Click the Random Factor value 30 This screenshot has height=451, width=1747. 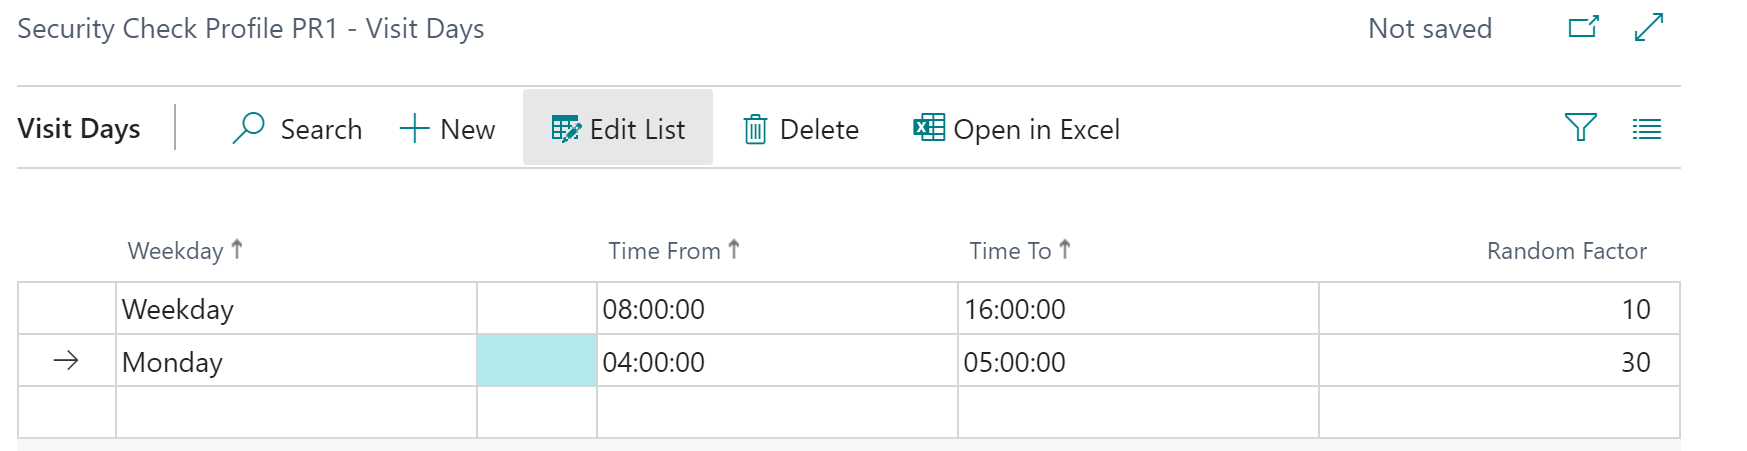click(1635, 362)
